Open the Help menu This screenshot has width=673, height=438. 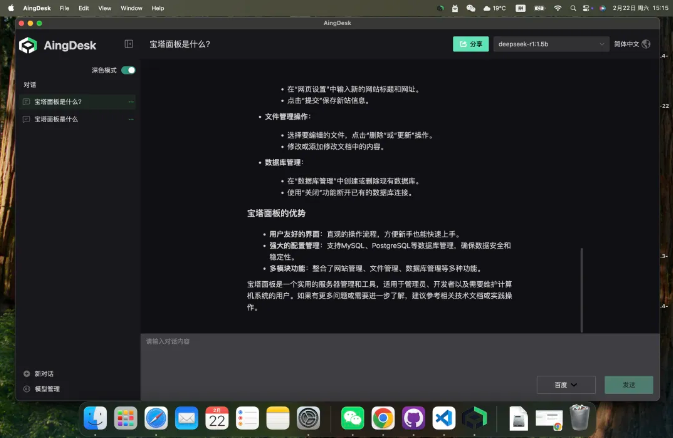pyautogui.click(x=158, y=8)
